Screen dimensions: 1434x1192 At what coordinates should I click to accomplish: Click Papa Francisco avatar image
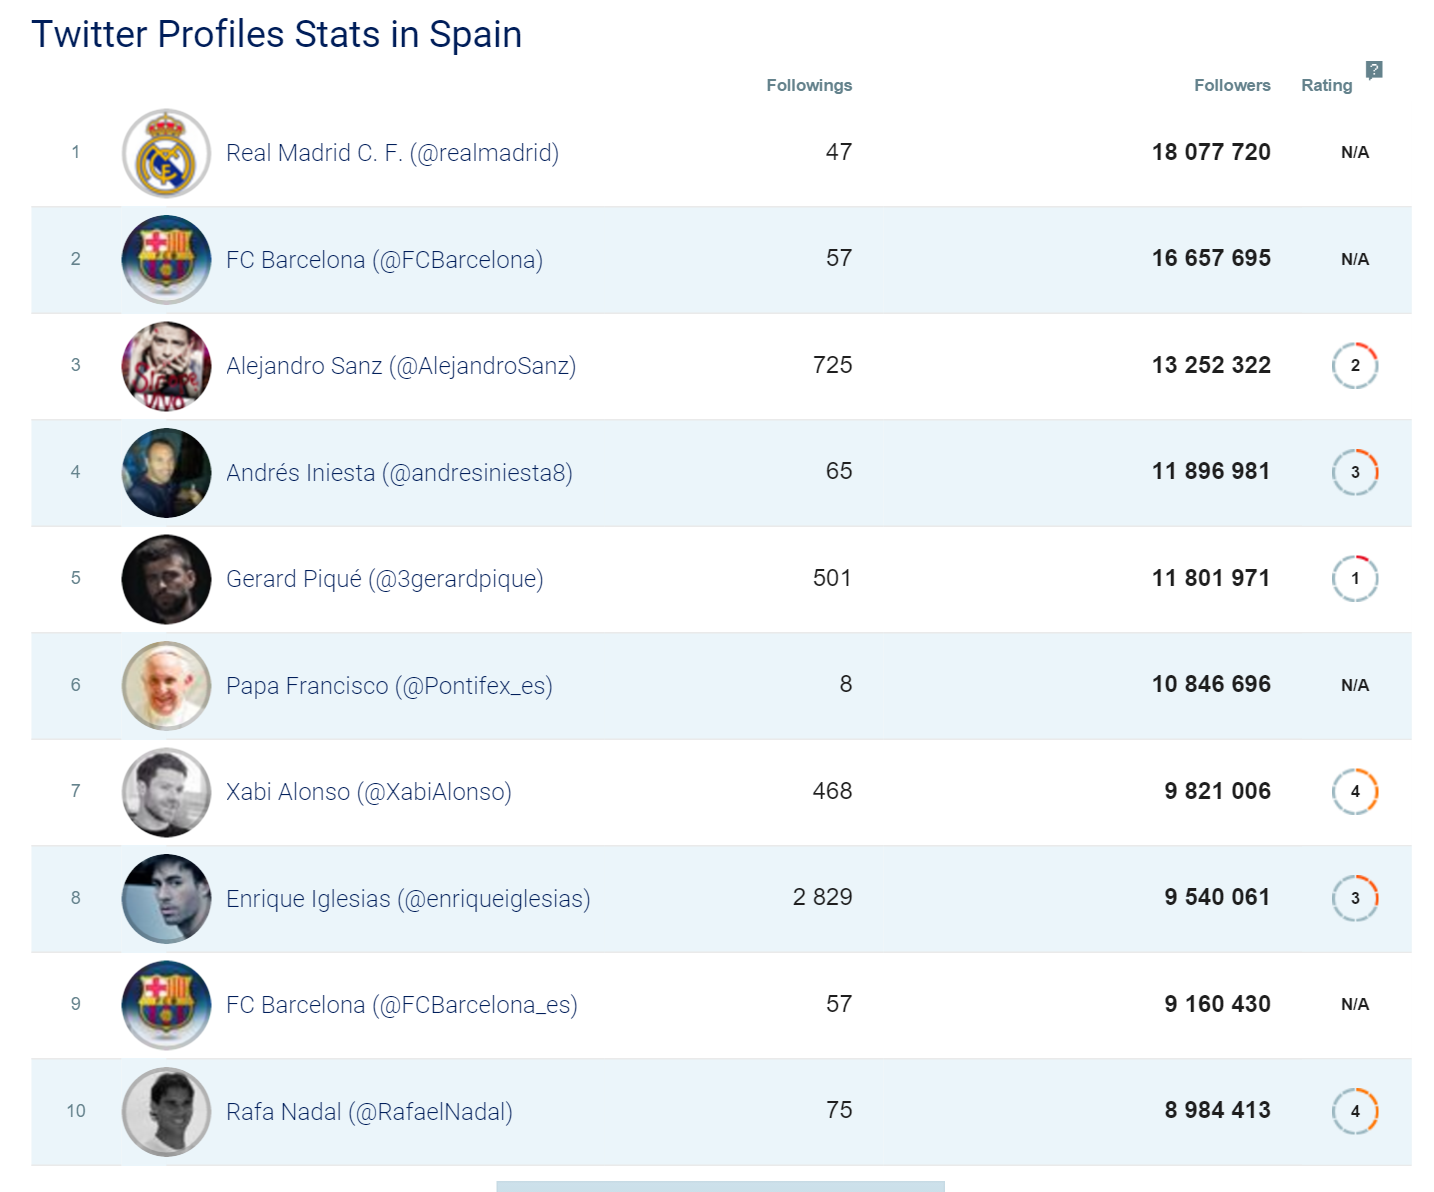point(166,686)
